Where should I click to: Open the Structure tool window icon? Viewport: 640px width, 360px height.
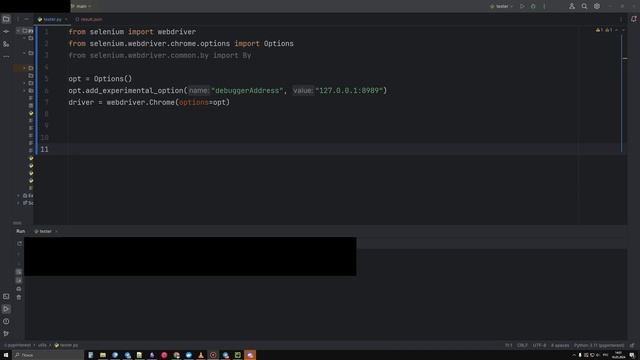point(6,44)
